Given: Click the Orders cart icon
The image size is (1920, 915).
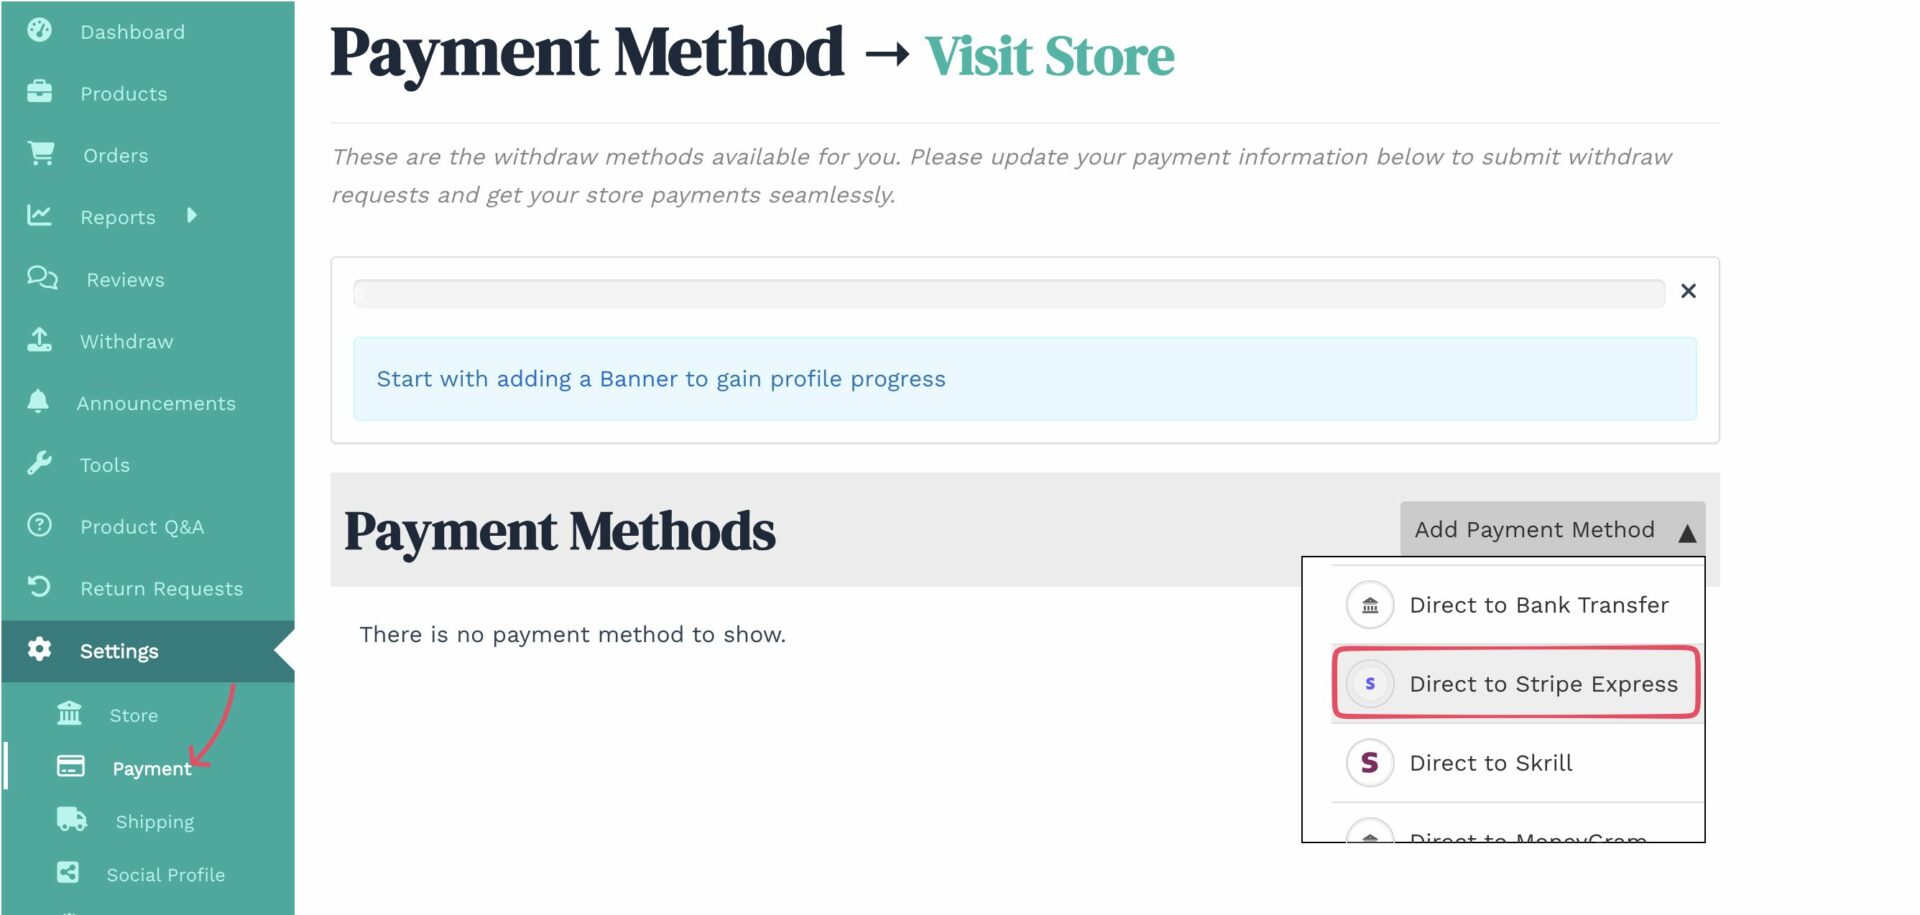Looking at the screenshot, I should tap(38, 155).
